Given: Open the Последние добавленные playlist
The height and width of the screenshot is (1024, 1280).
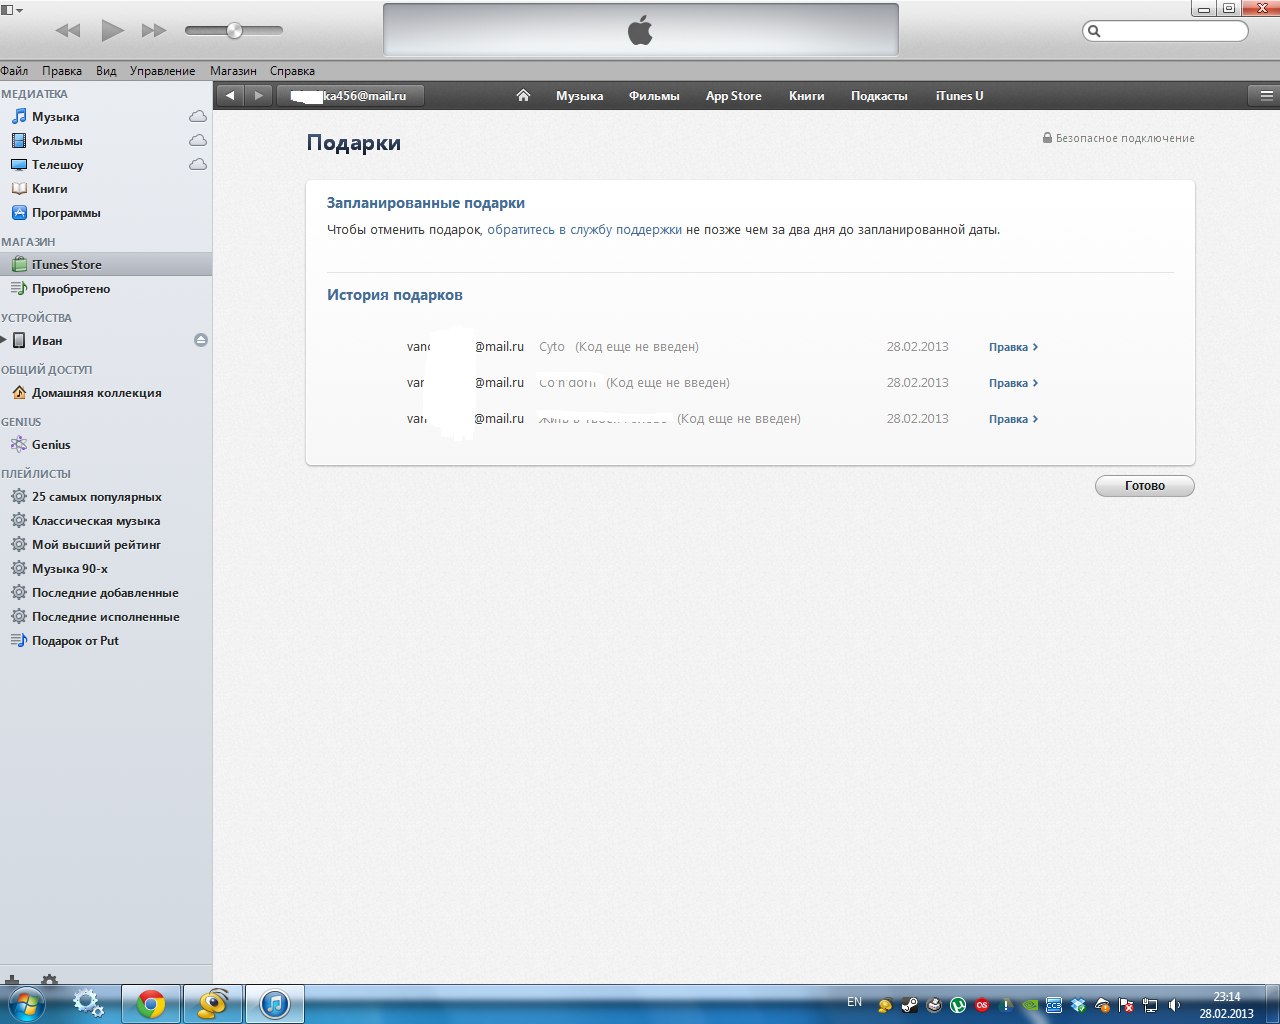Looking at the screenshot, I should pyautogui.click(x=106, y=593).
